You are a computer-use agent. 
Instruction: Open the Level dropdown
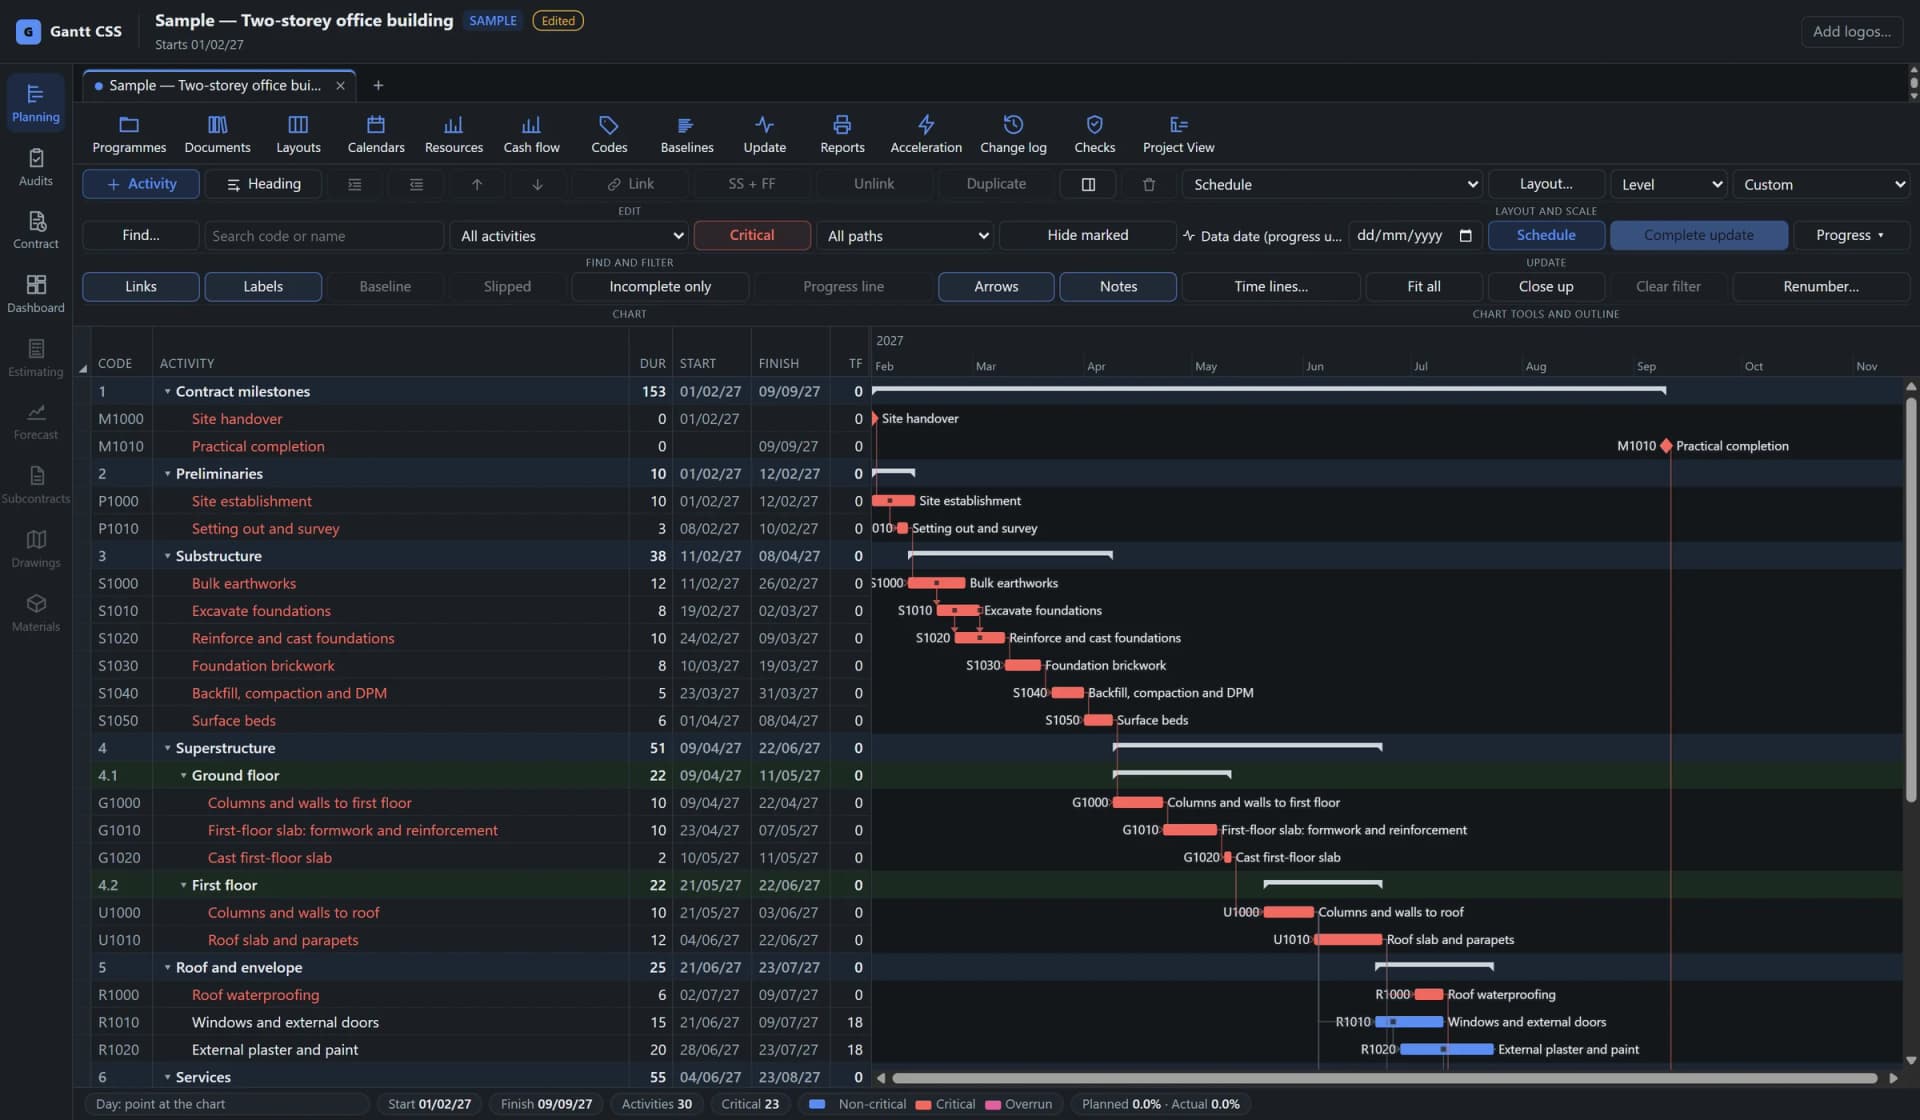tap(1669, 184)
